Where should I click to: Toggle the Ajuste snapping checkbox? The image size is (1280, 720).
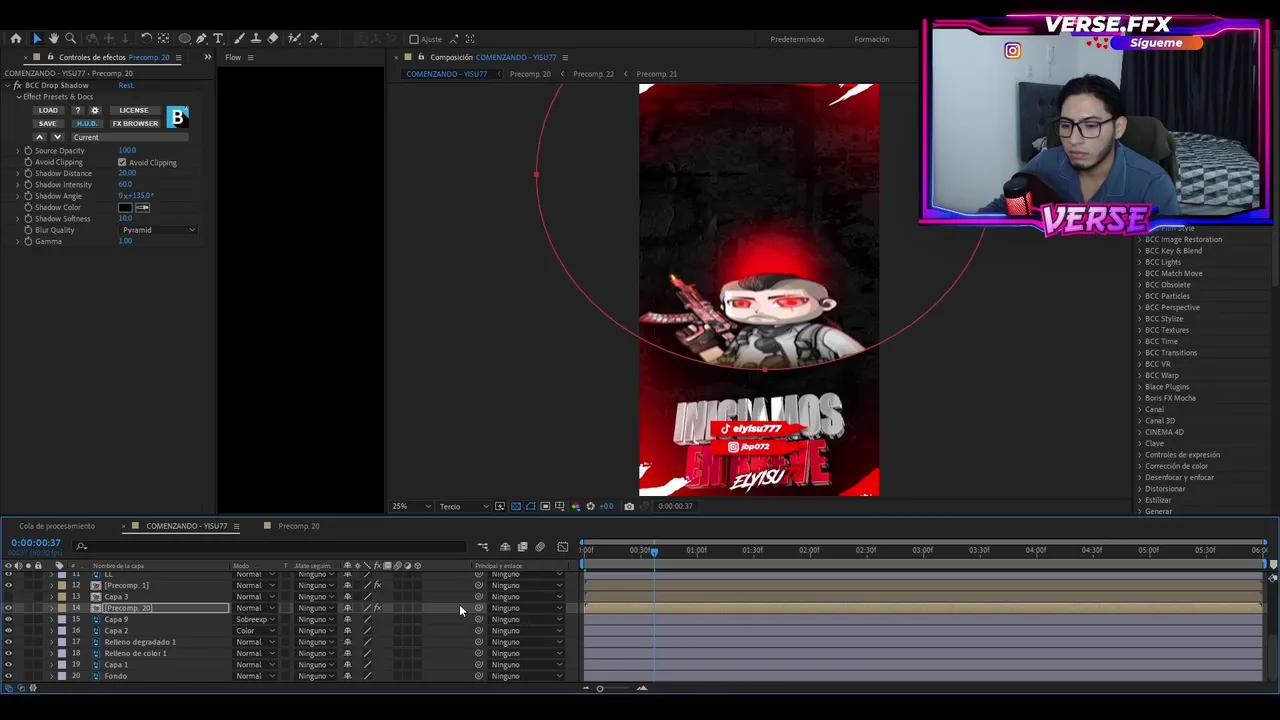tap(414, 39)
